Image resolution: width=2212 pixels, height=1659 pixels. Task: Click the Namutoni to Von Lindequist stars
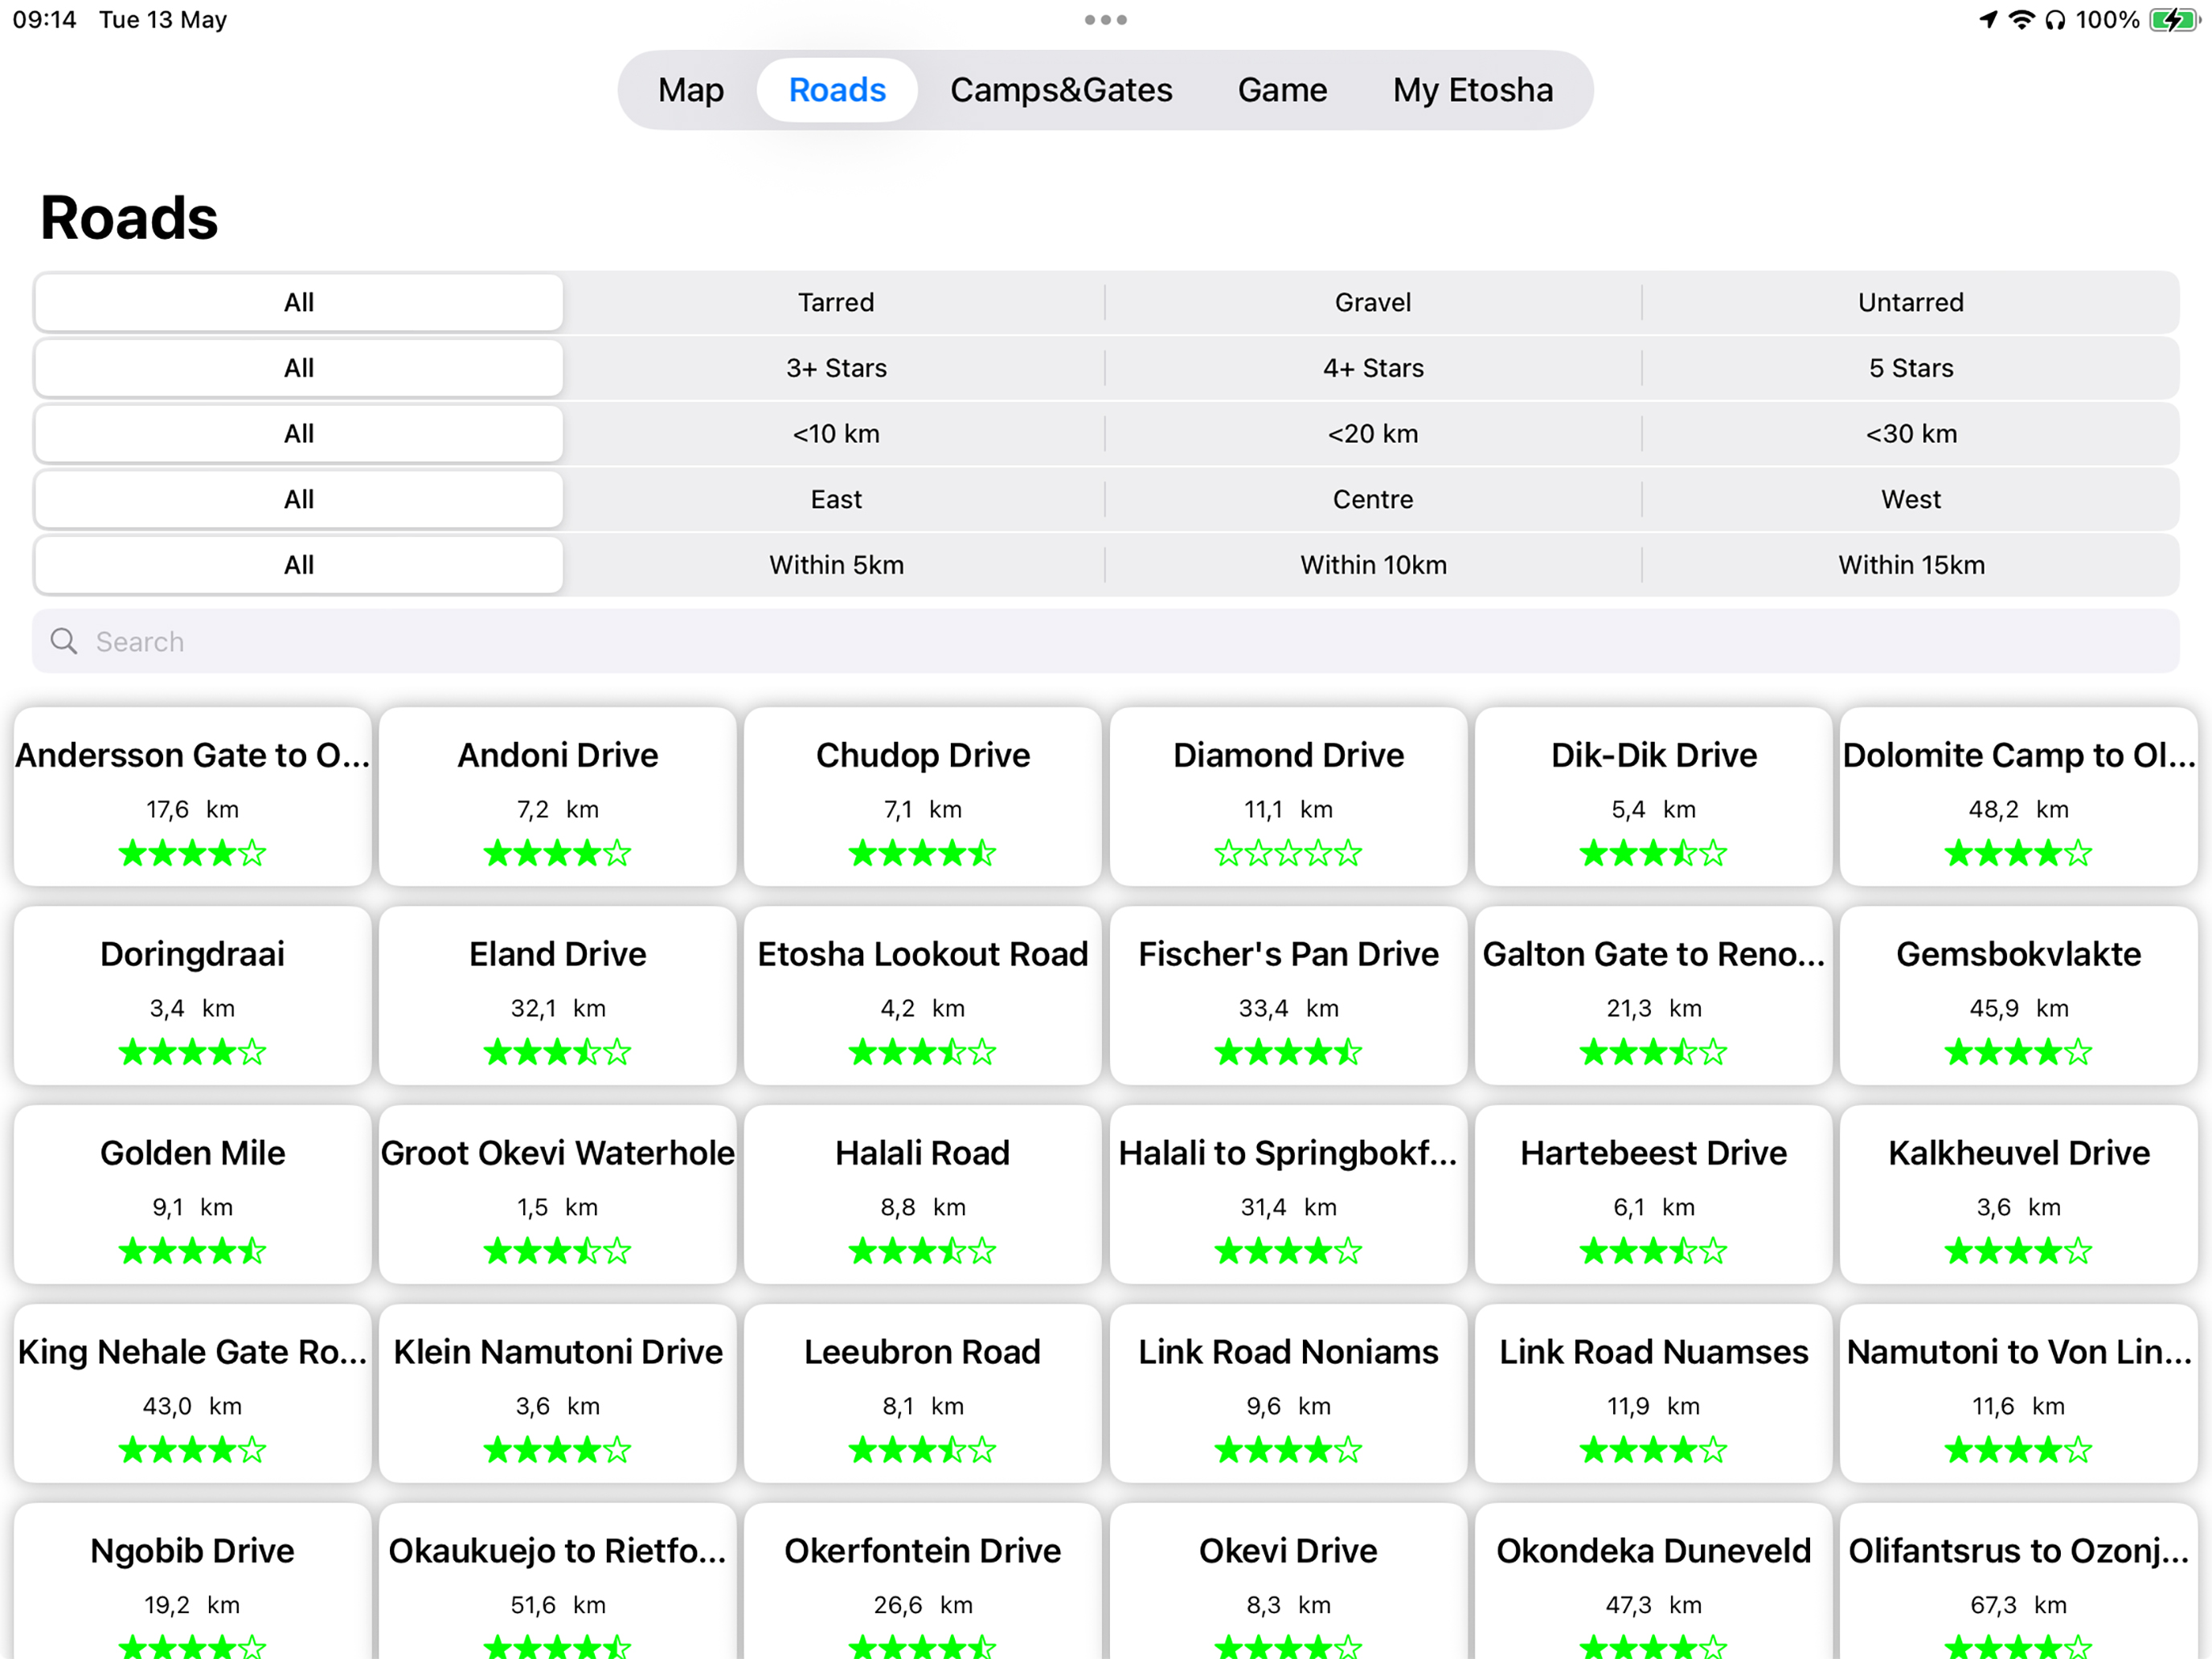[2018, 1450]
